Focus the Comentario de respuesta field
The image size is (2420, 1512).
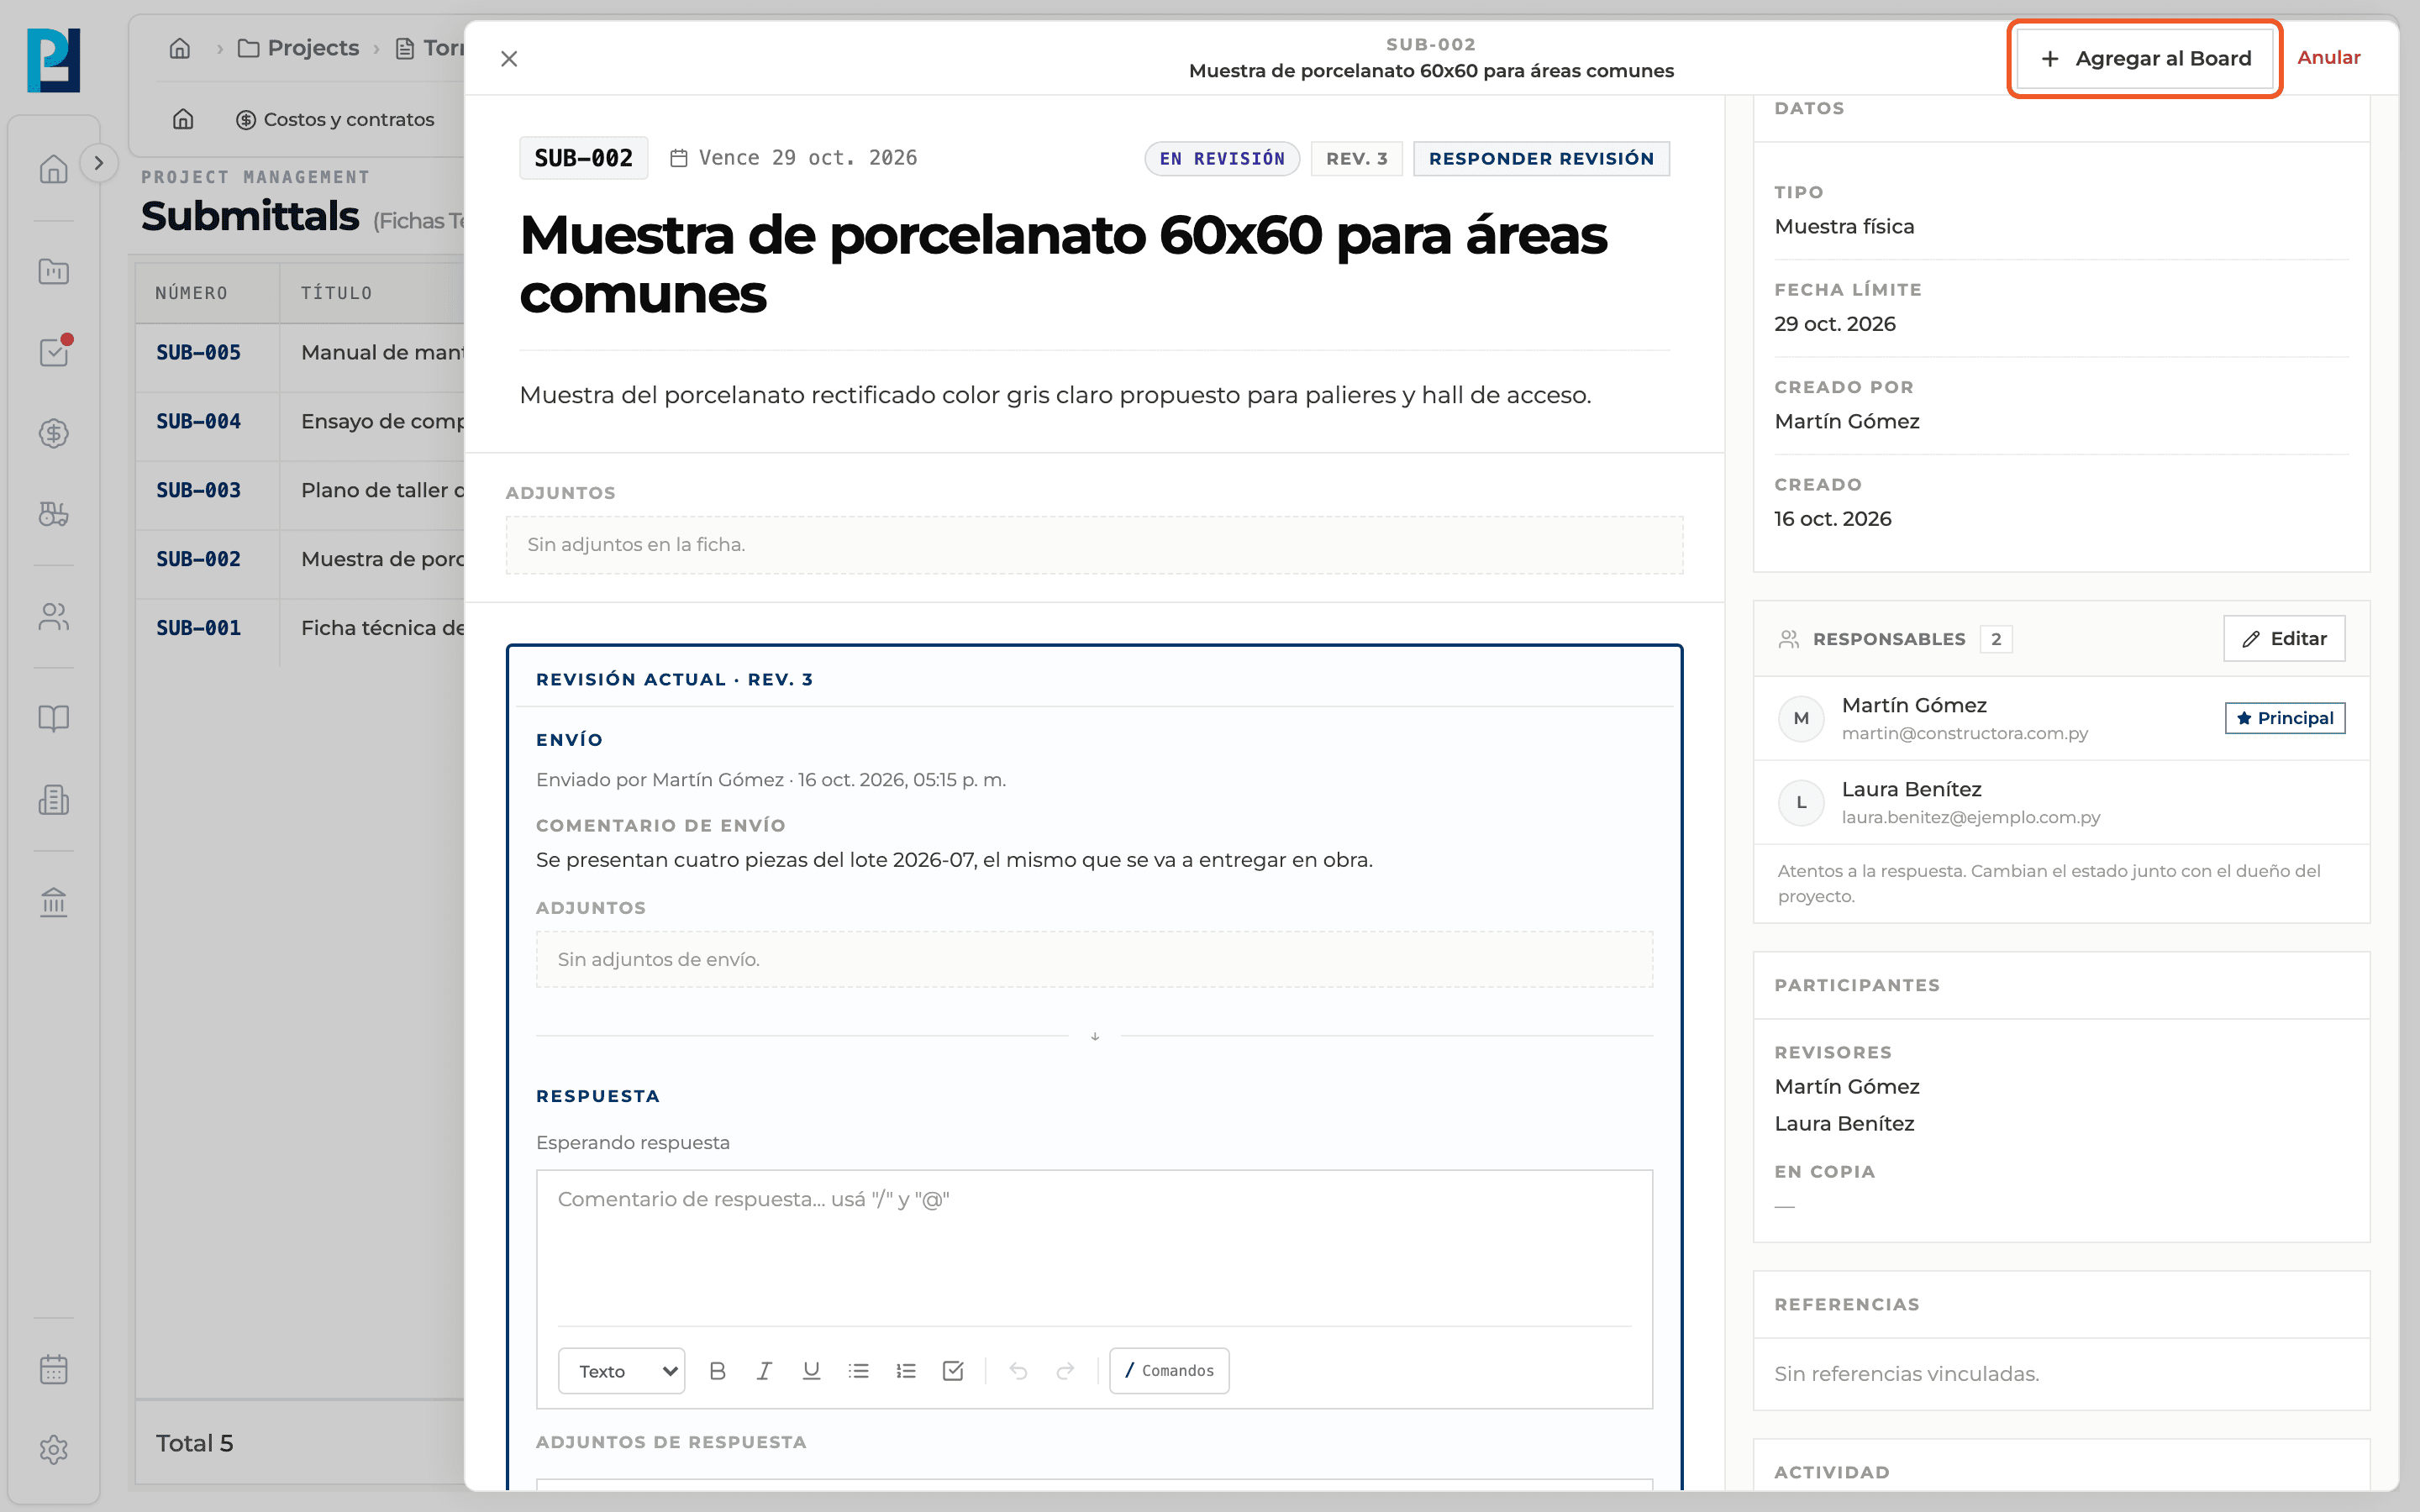click(1094, 1247)
